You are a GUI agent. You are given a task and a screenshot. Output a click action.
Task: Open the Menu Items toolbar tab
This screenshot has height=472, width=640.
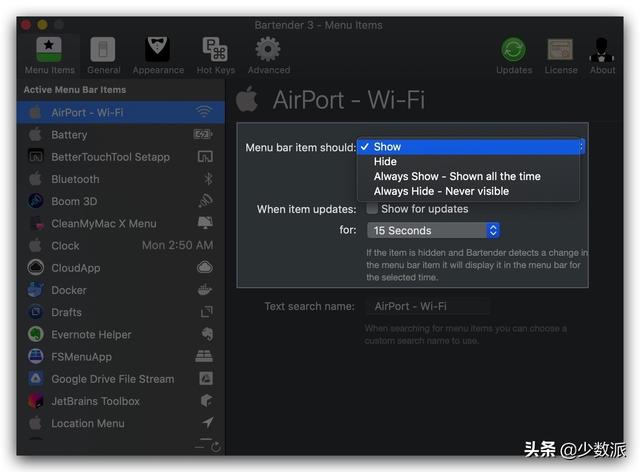tap(50, 56)
